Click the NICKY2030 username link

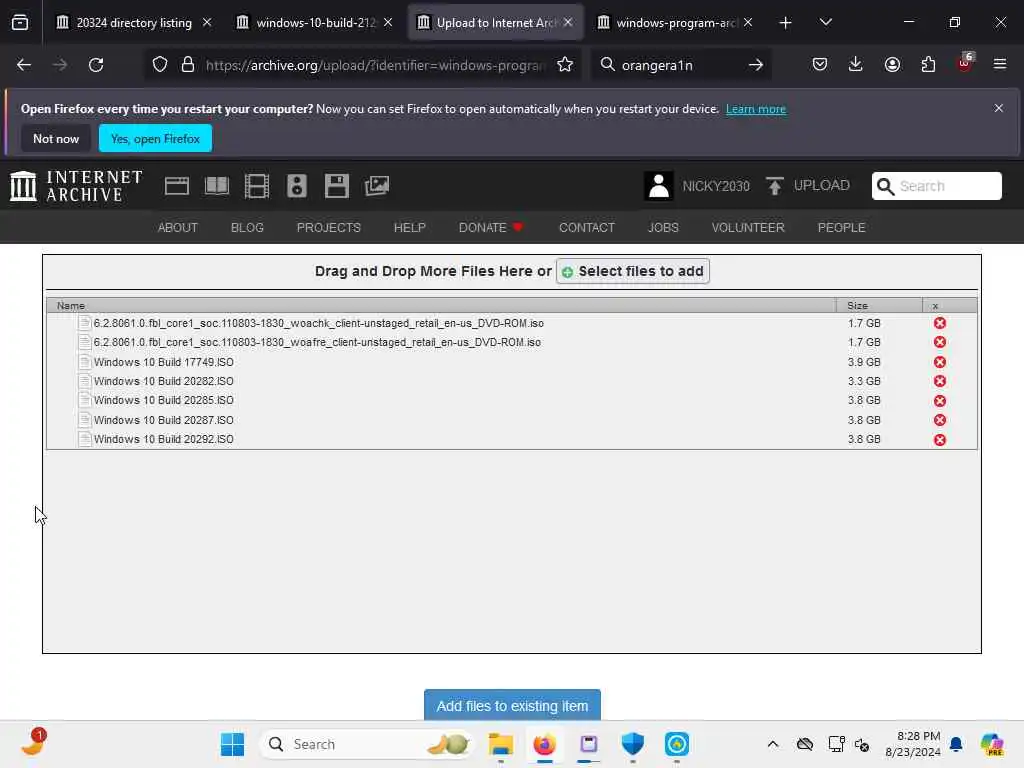[x=716, y=186]
